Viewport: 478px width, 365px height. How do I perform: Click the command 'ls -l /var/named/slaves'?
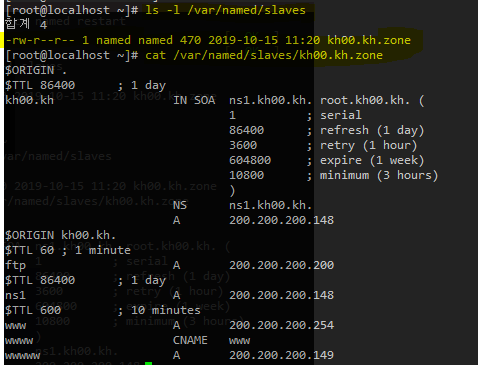225,10
